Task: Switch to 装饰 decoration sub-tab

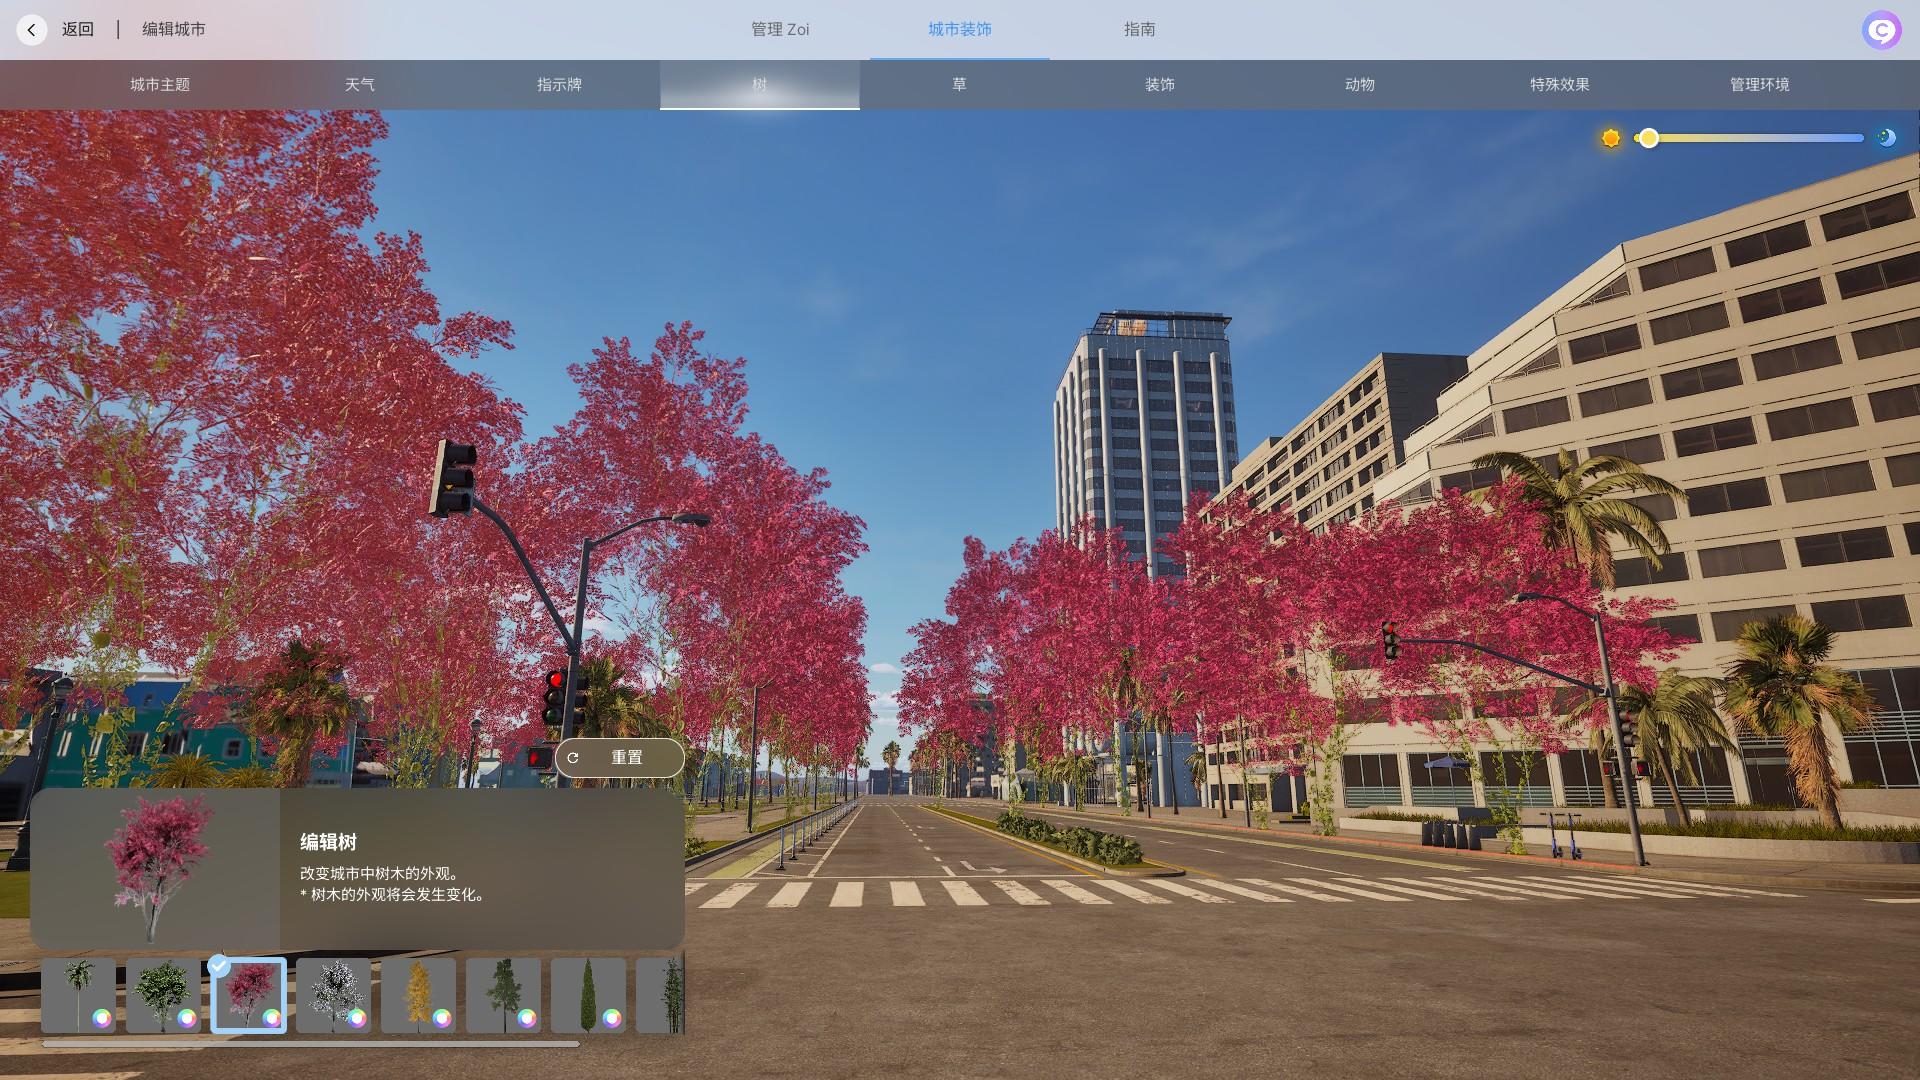Action: (1160, 85)
